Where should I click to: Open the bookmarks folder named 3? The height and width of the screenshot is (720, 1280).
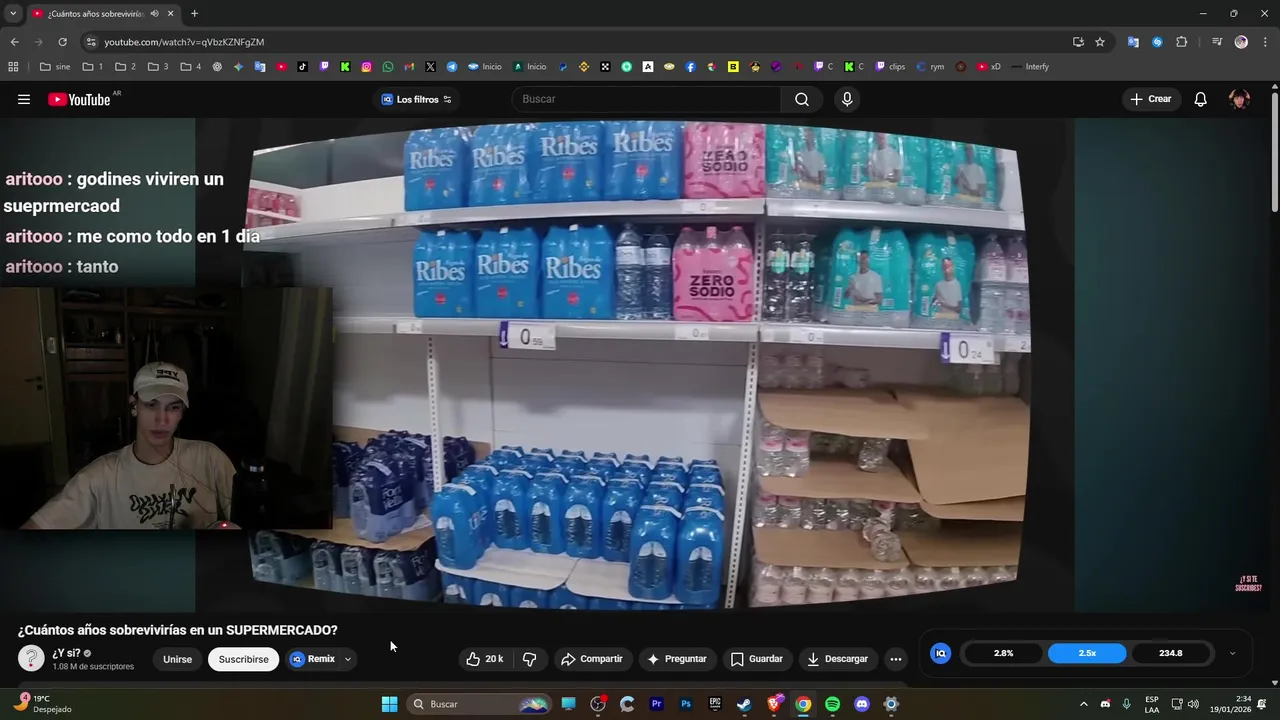click(158, 67)
